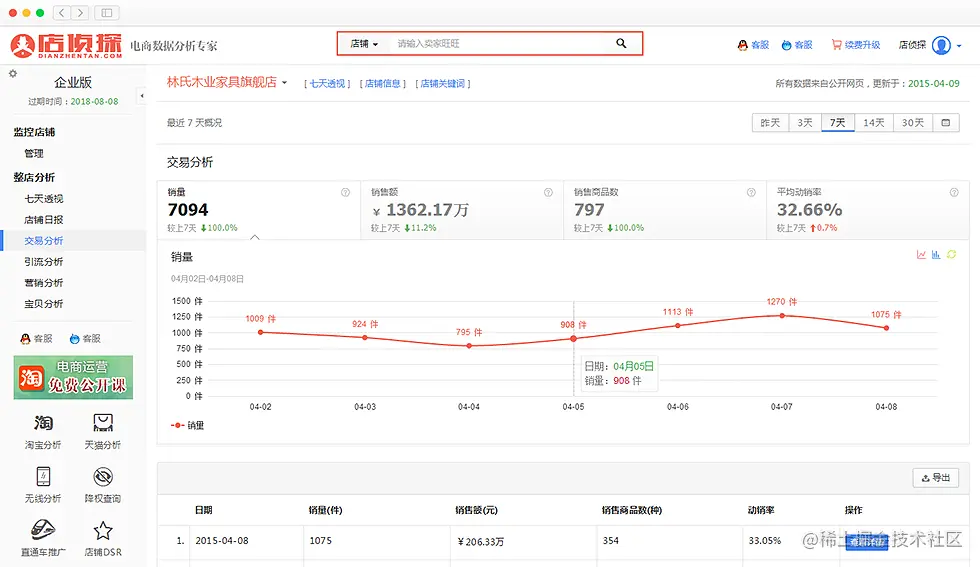Select the 销售额 1362.17万 metric card

(x=462, y=210)
